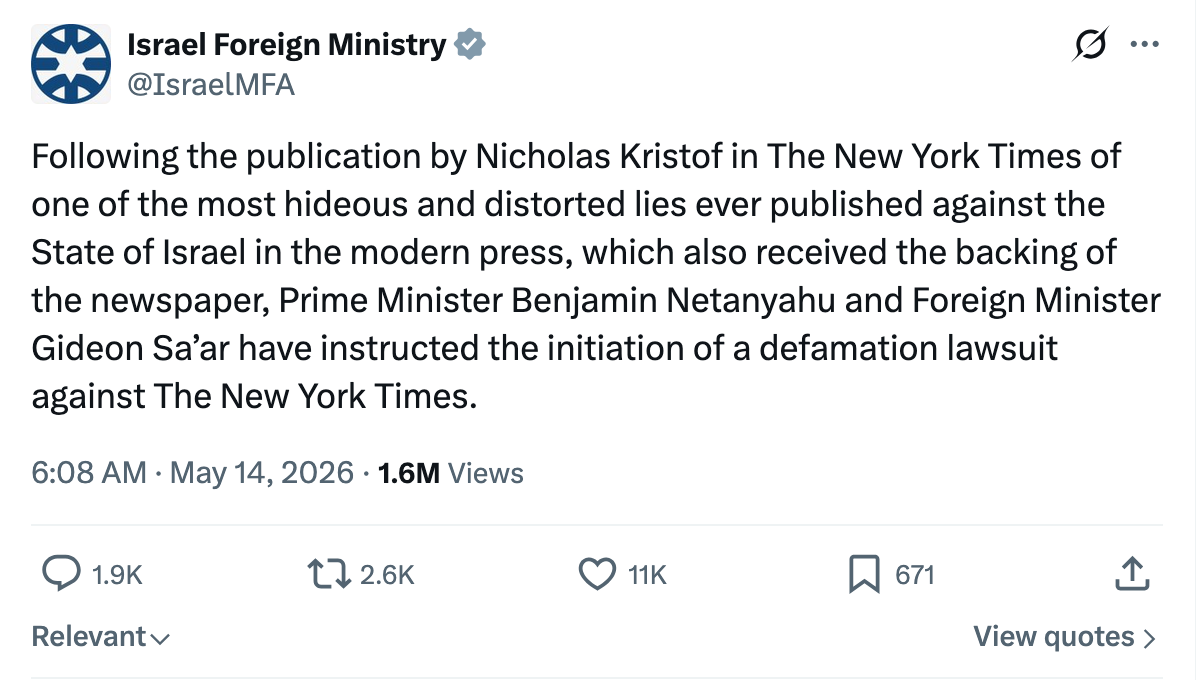Click the blue verified badge icon

click(x=470, y=44)
